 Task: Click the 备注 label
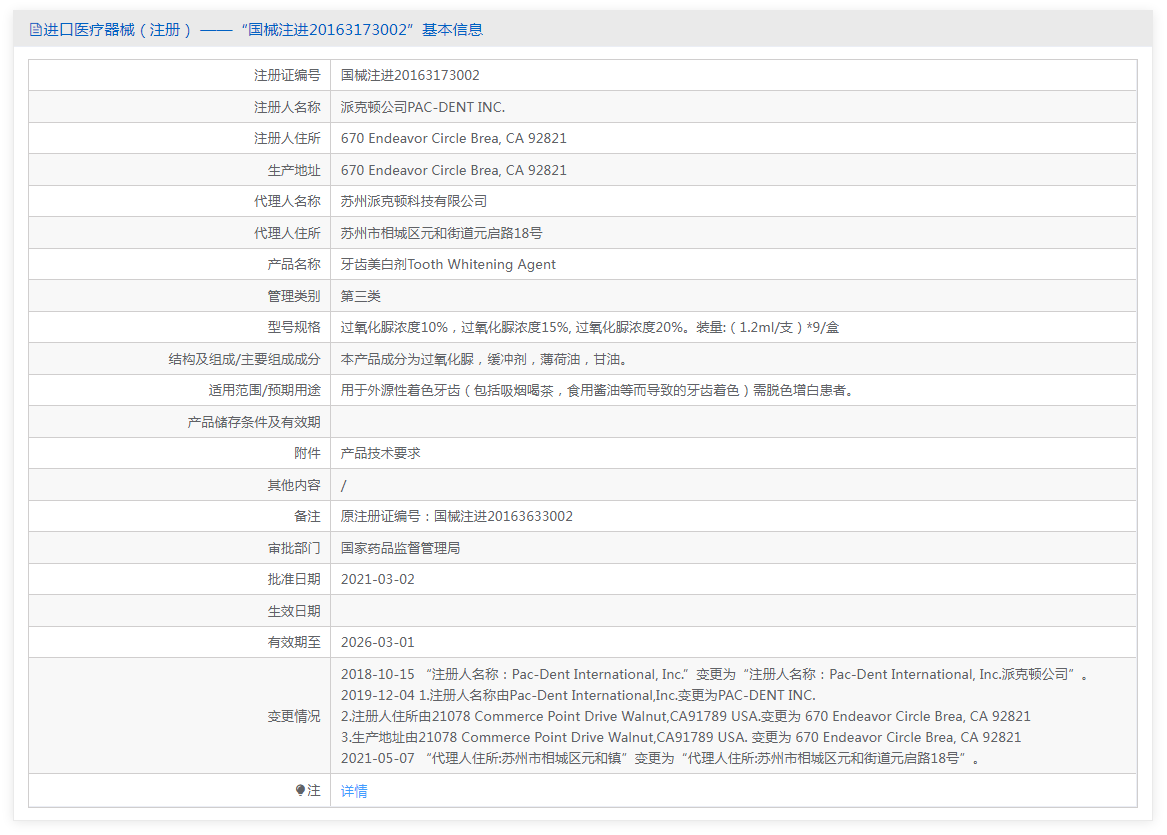307,516
